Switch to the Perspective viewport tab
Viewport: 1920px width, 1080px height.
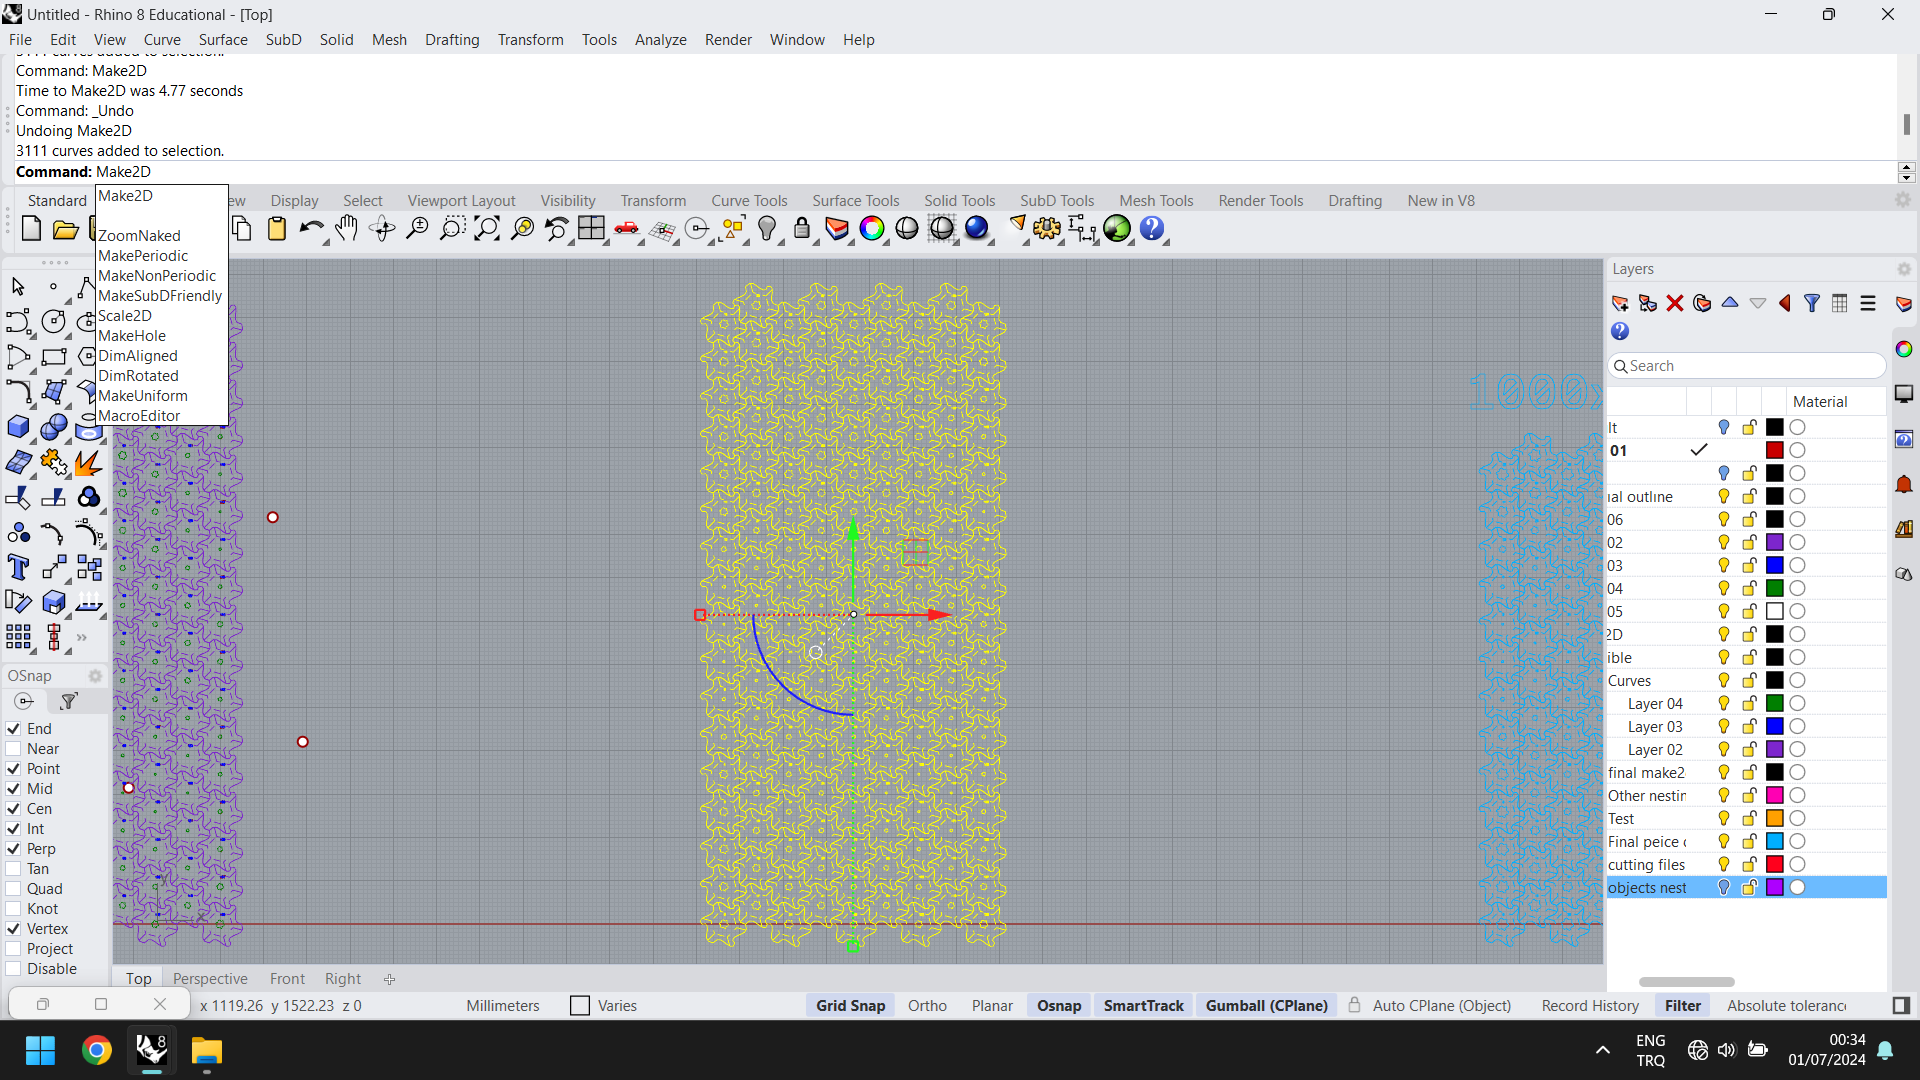210,979
